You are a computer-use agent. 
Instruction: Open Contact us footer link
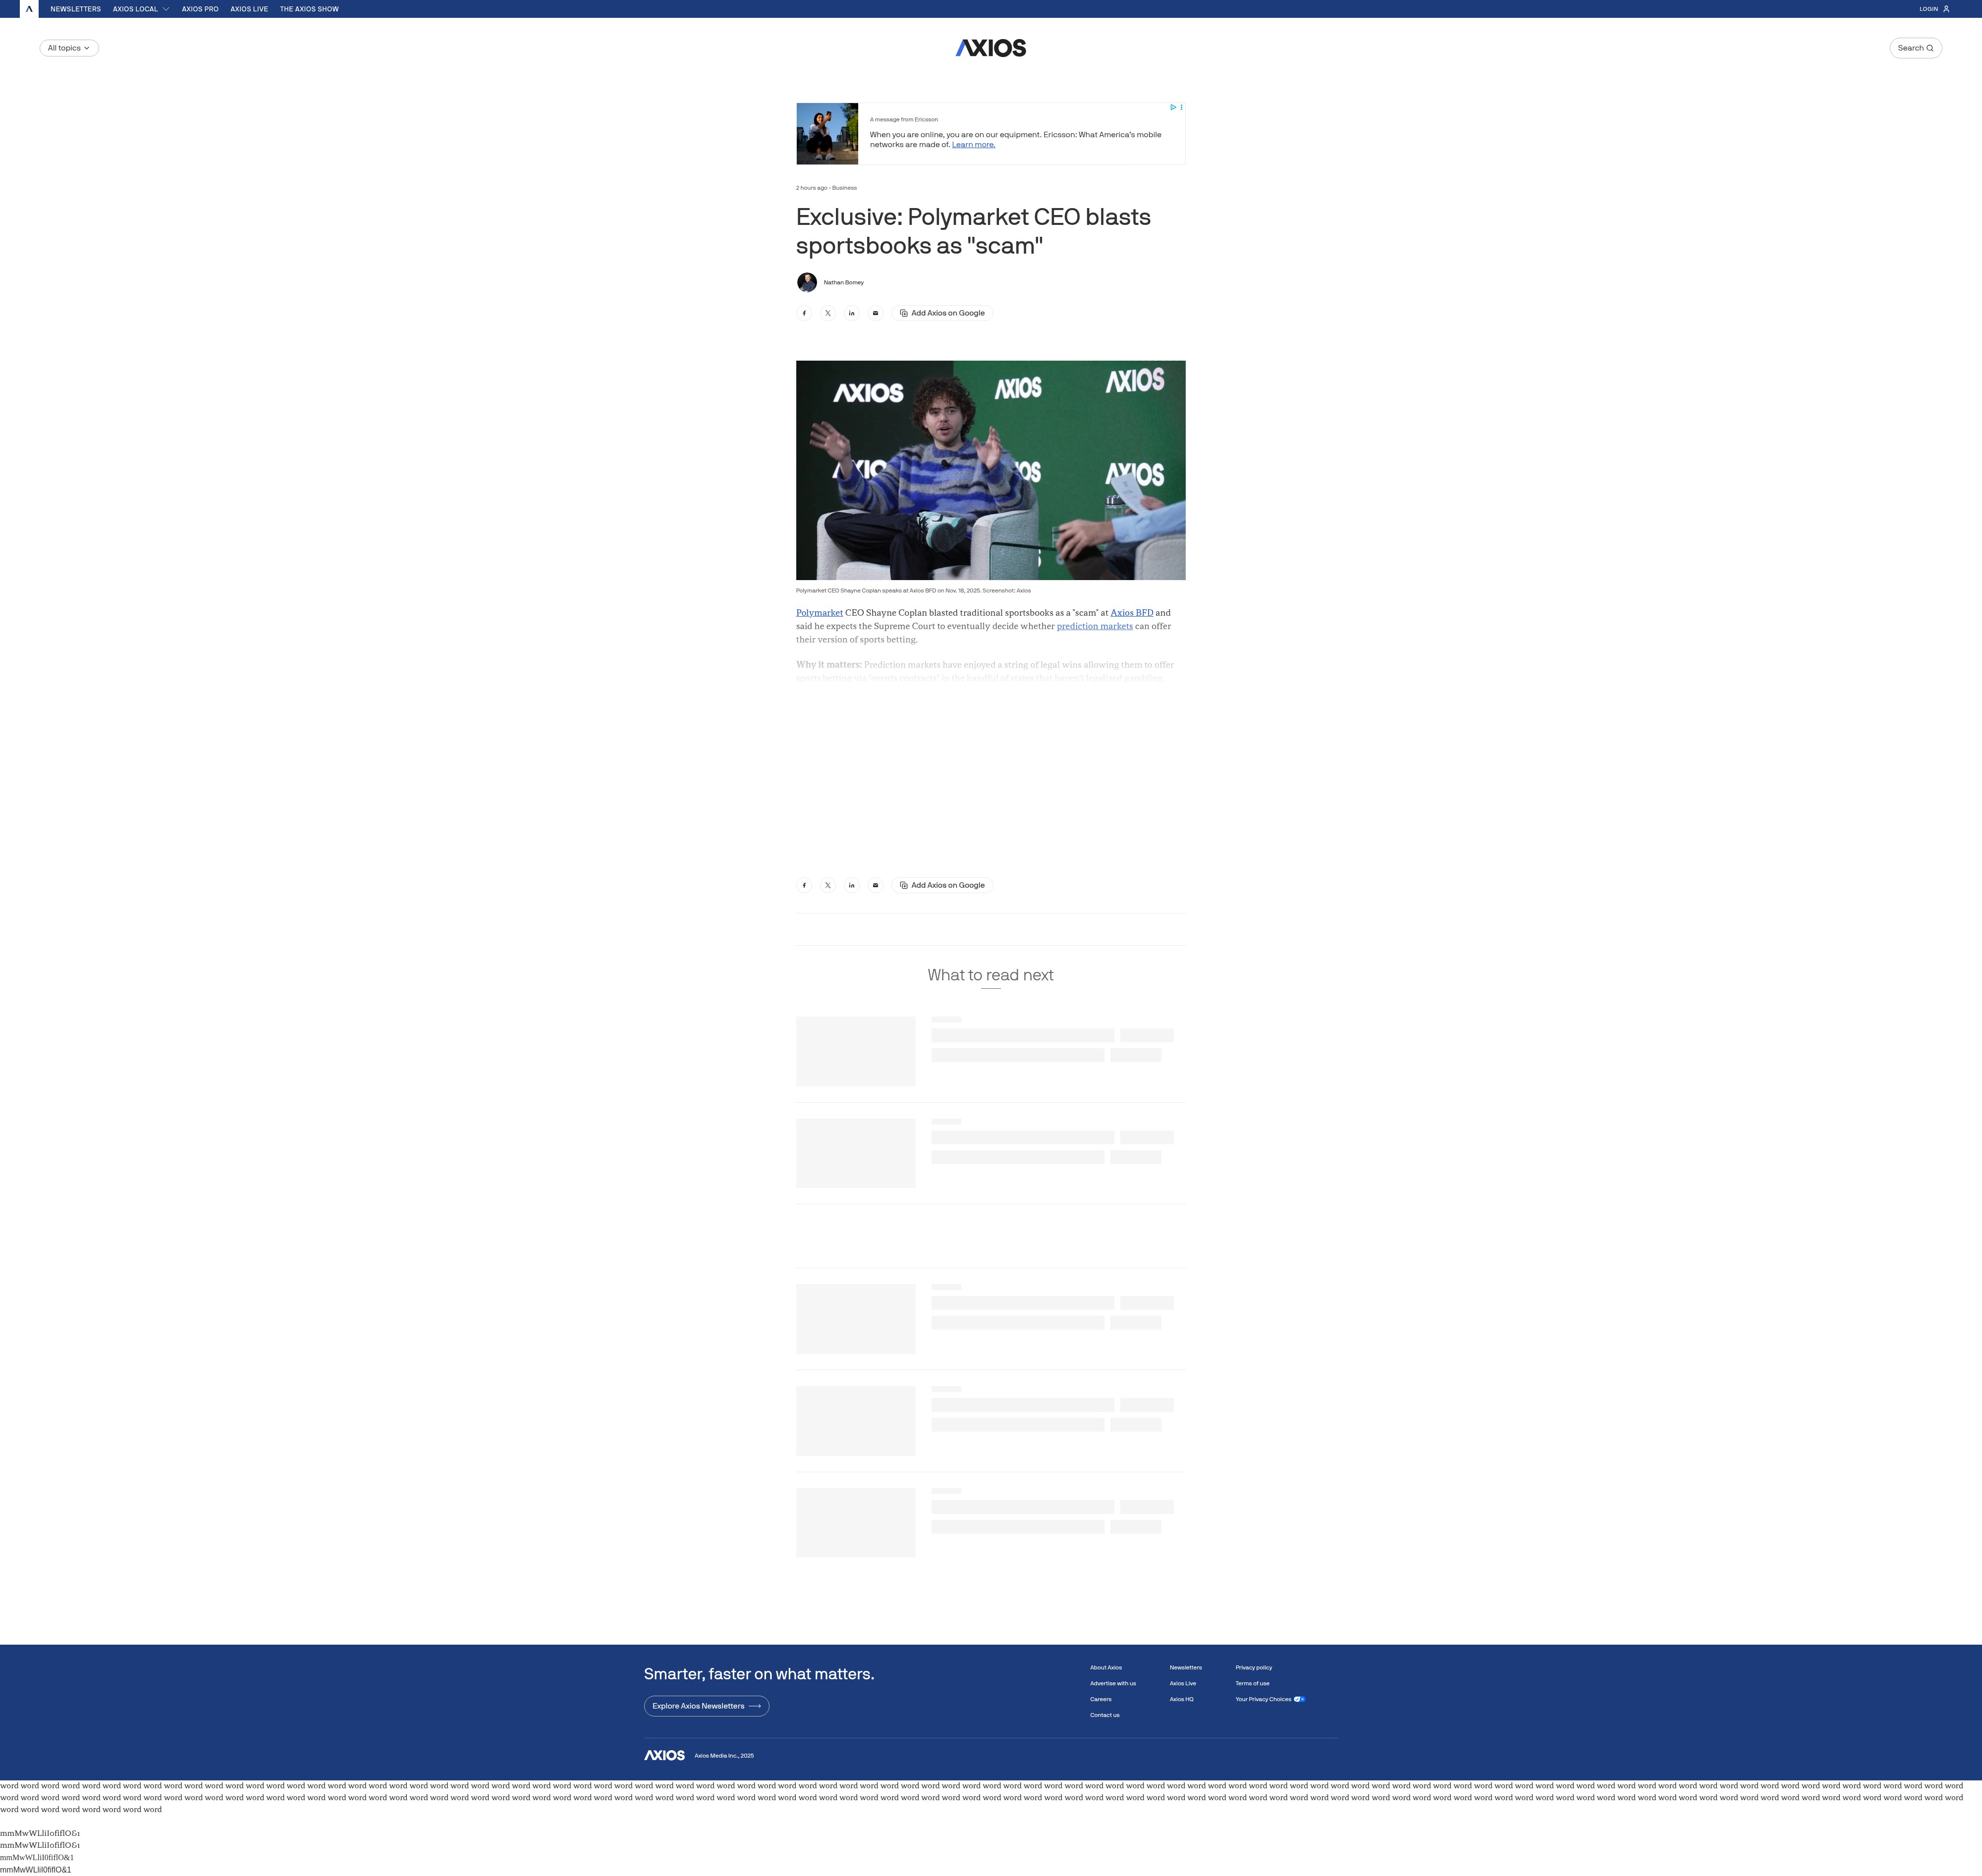click(x=1104, y=1715)
